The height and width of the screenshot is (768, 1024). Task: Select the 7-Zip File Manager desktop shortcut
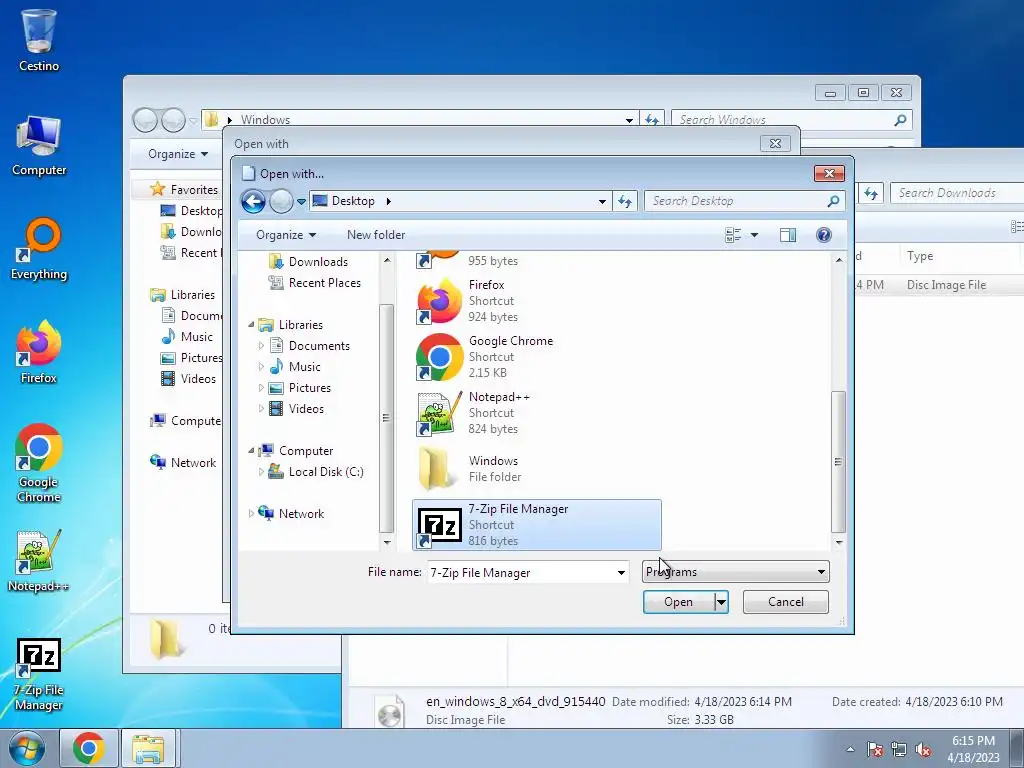coord(39,675)
